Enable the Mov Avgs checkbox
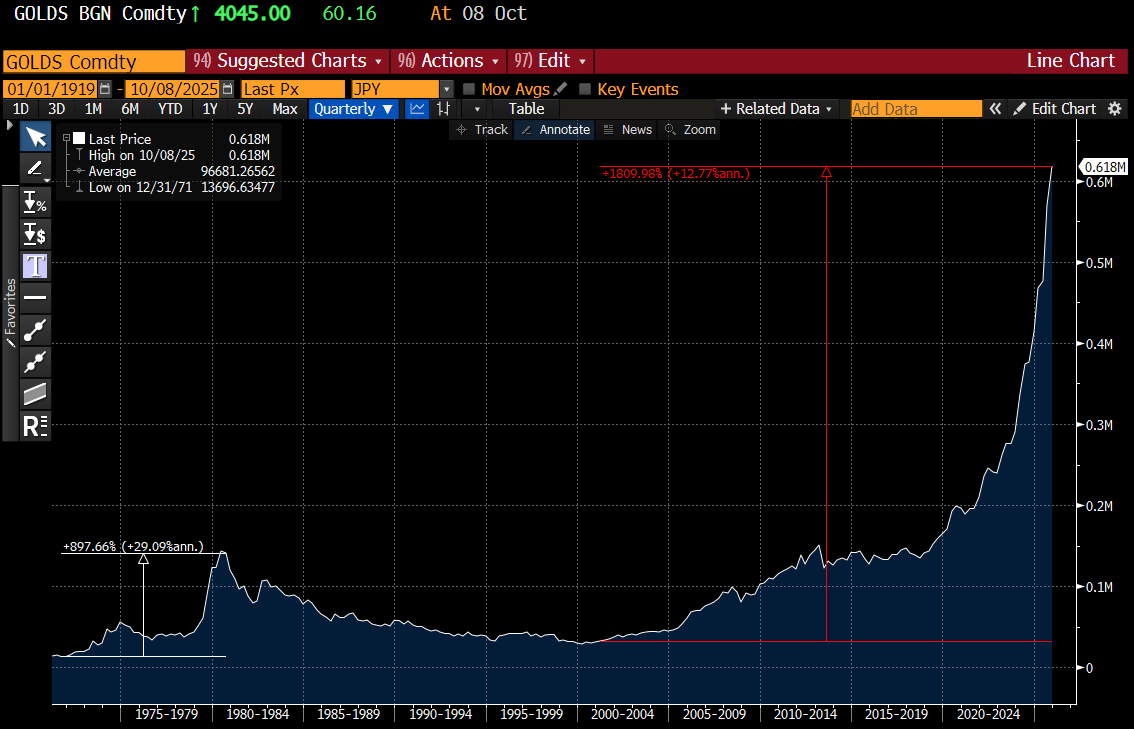This screenshot has height=729, width=1134. click(469, 89)
